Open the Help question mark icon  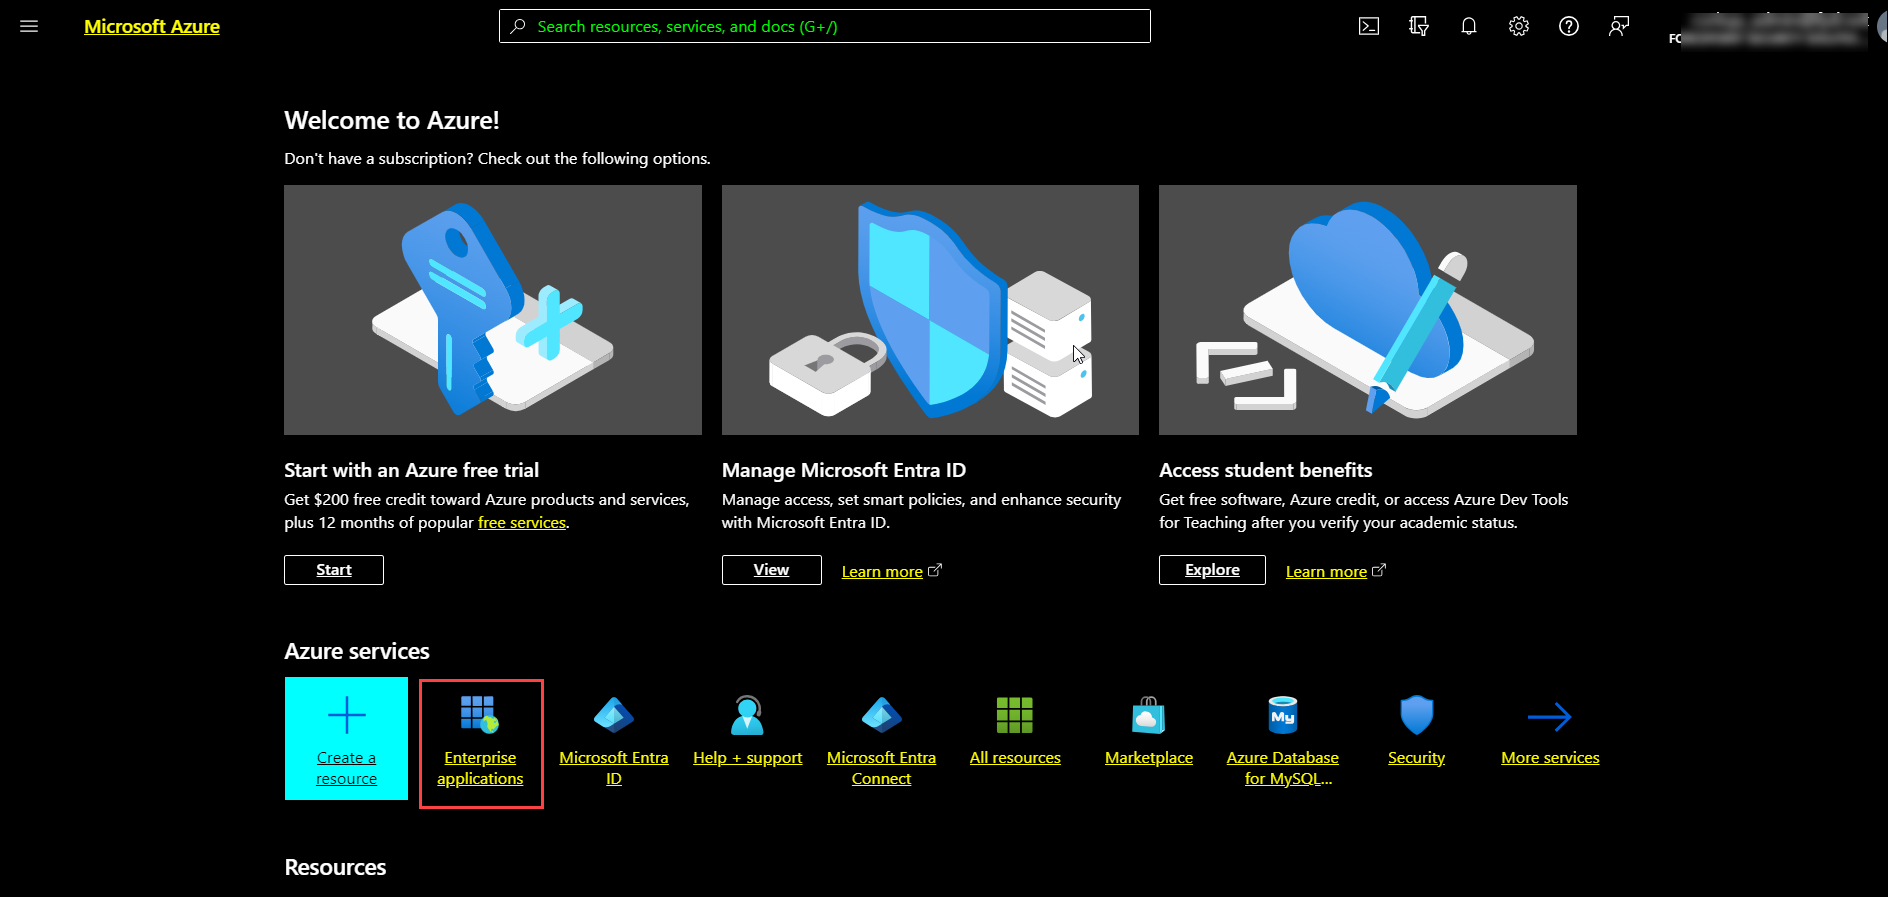1569,27
